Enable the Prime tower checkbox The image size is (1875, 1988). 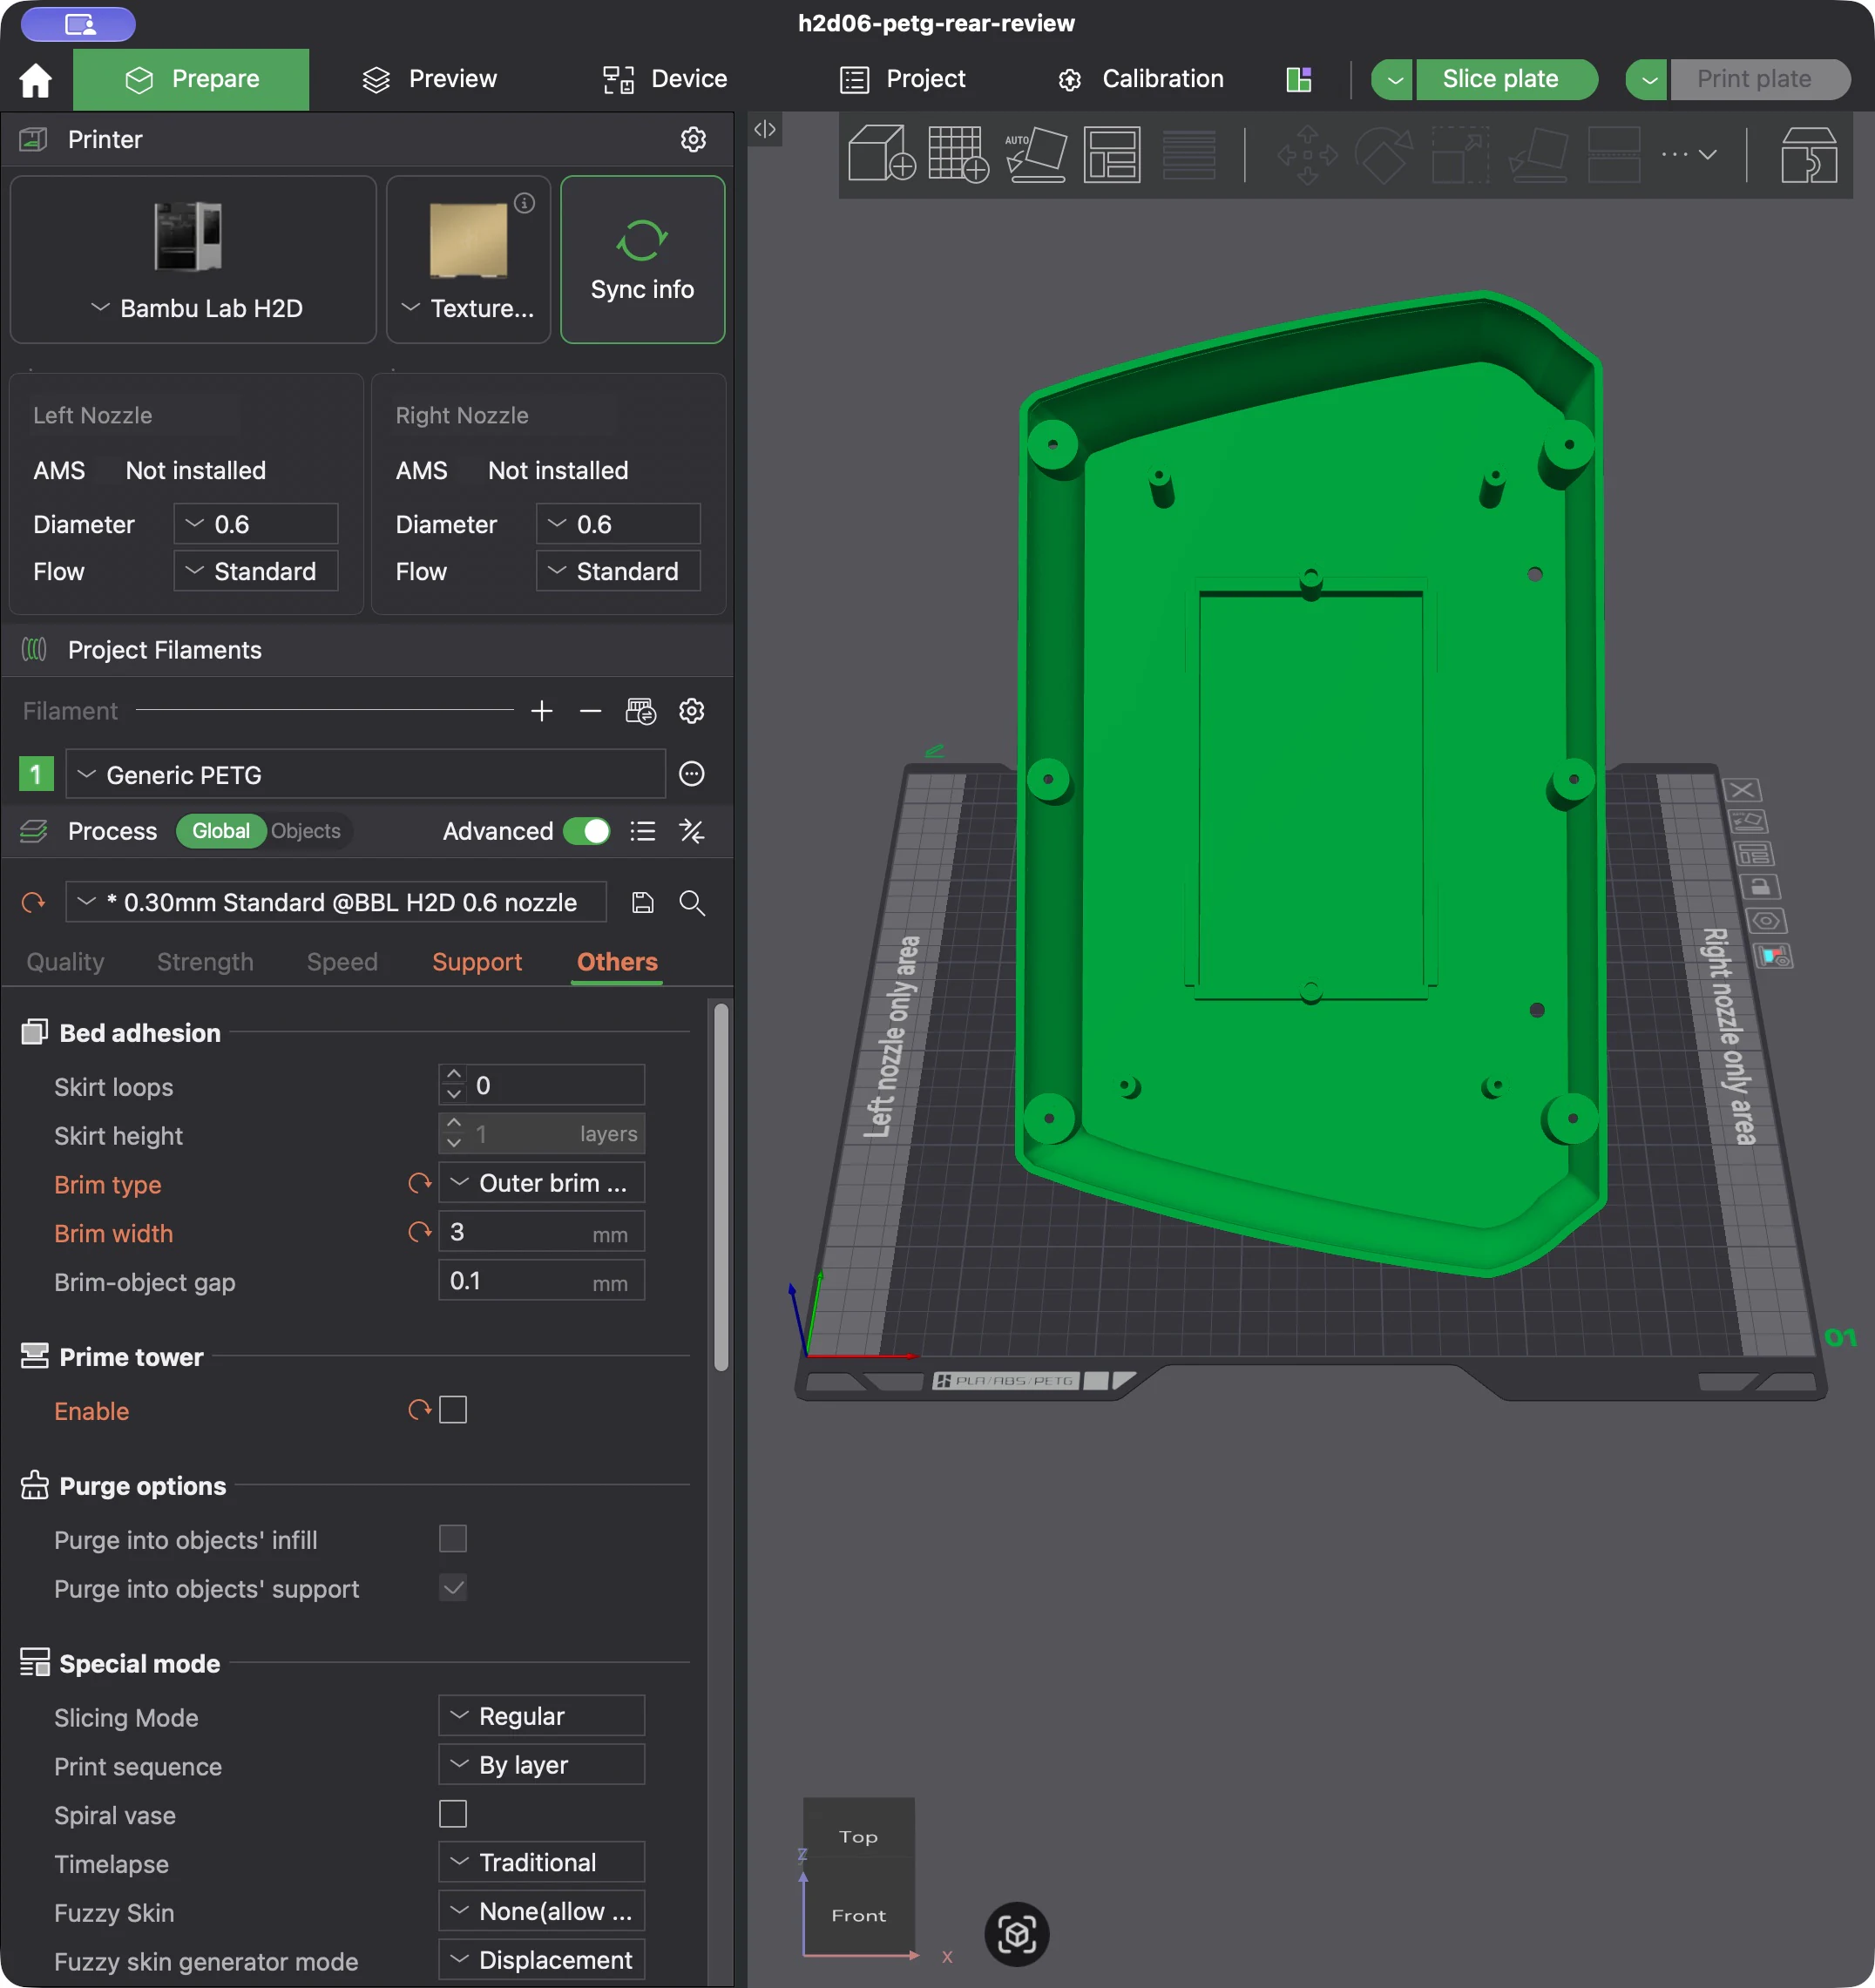(453, 1410)
